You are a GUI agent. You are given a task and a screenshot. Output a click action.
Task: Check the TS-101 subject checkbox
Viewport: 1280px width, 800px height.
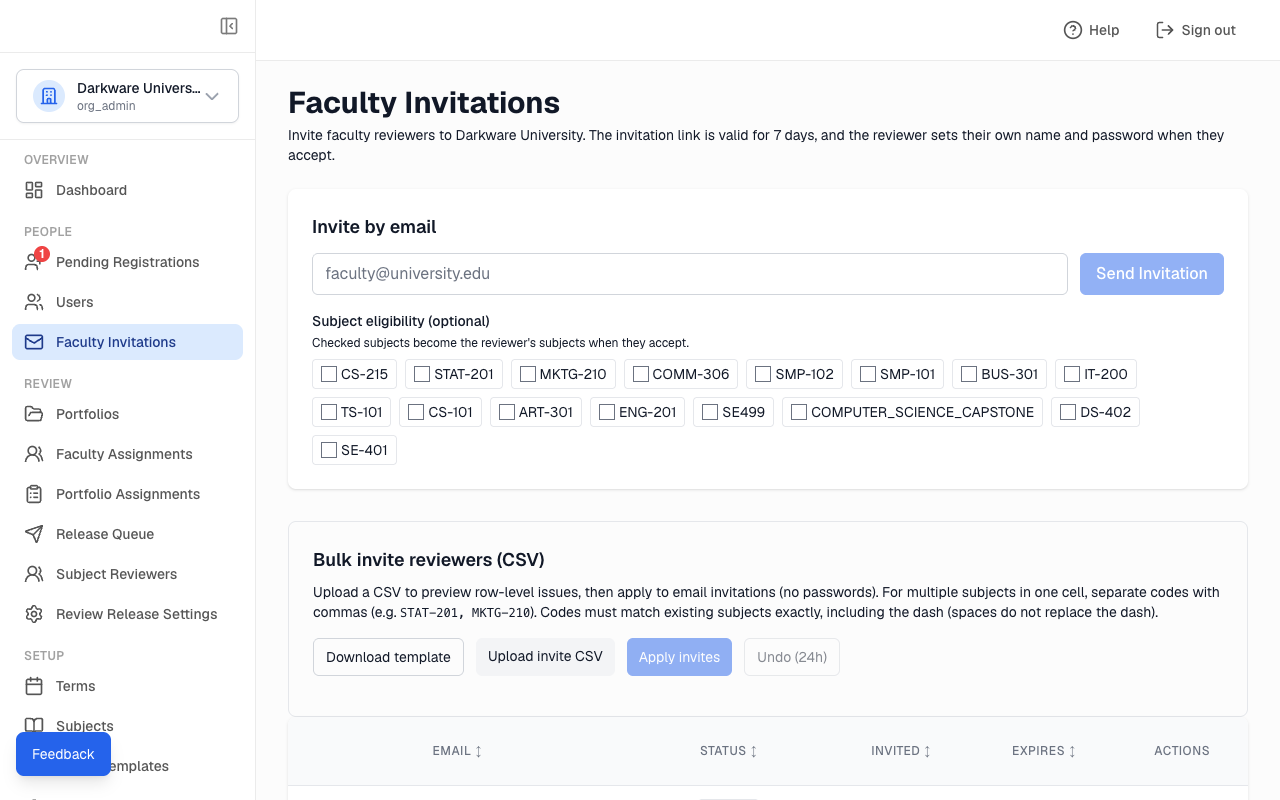(x=329, y=412)
